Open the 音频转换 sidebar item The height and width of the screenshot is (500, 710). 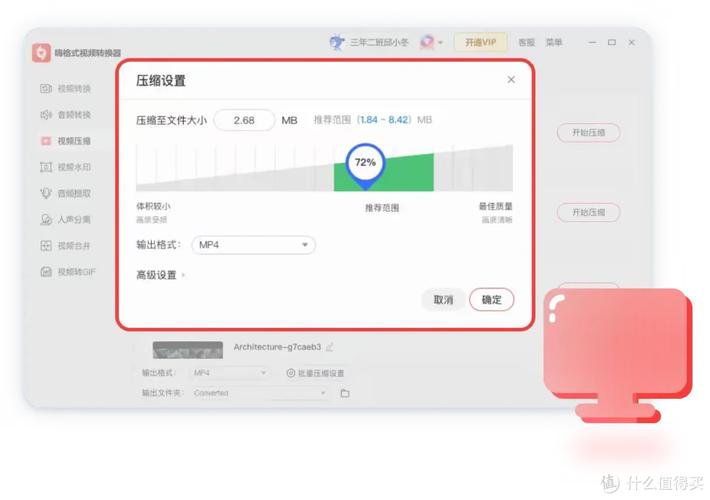(x=65, y=115)
